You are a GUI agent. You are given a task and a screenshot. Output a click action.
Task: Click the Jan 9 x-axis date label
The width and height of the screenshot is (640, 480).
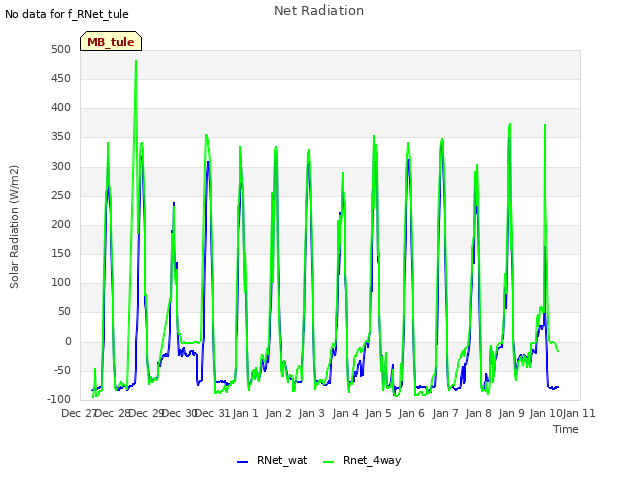[x=511, y=413]
